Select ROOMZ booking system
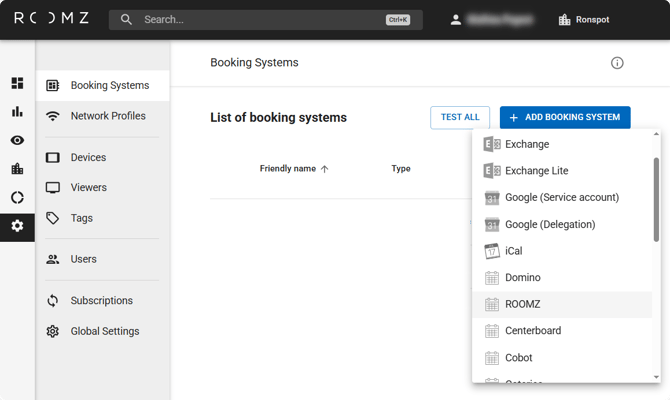Image resolution: width=670 pixels, height=400 pixels. [x=562, y=304]
